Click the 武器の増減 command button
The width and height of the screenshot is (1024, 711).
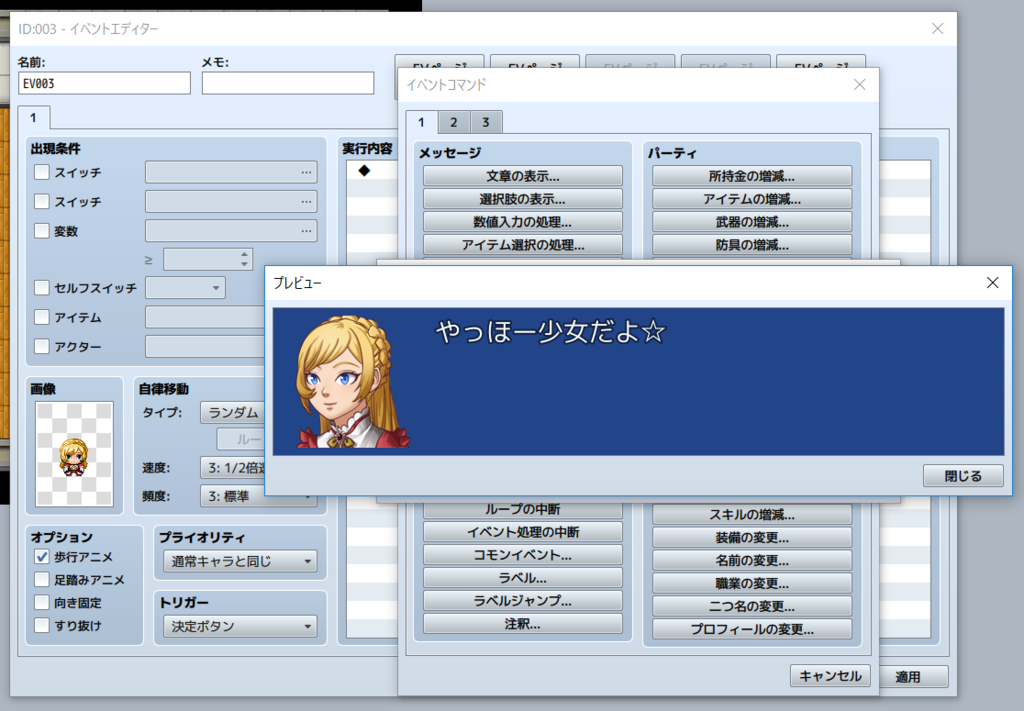pos(752,222)
